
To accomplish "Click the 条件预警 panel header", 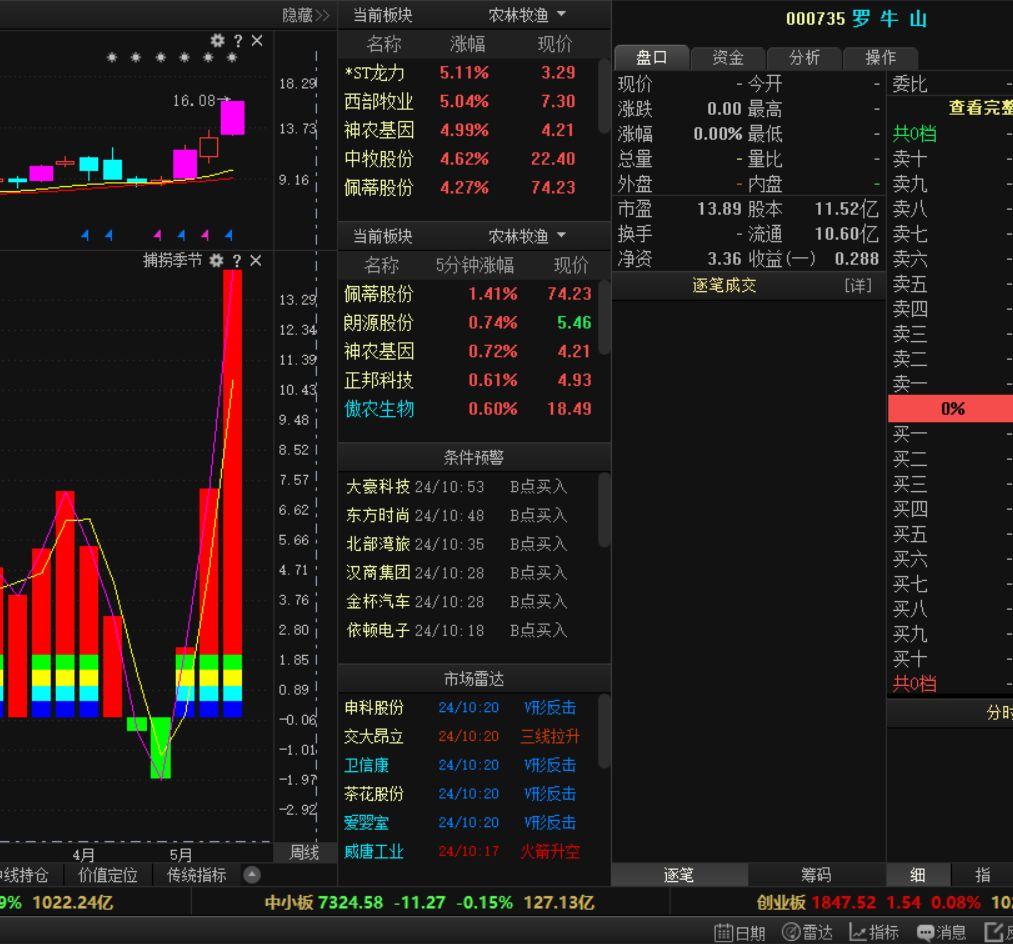I will point(474,457).
